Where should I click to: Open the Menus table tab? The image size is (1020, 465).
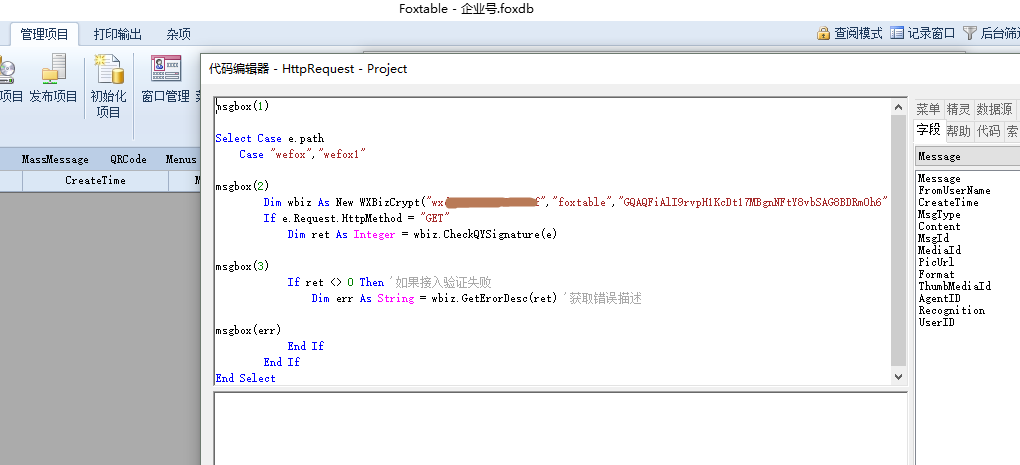click(181, 159)
